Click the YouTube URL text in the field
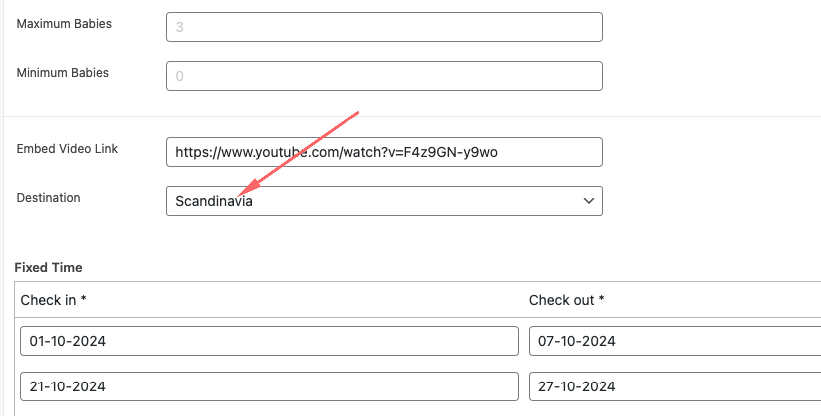The width and height of the screenshot is (821, 416). coord(336,152)
